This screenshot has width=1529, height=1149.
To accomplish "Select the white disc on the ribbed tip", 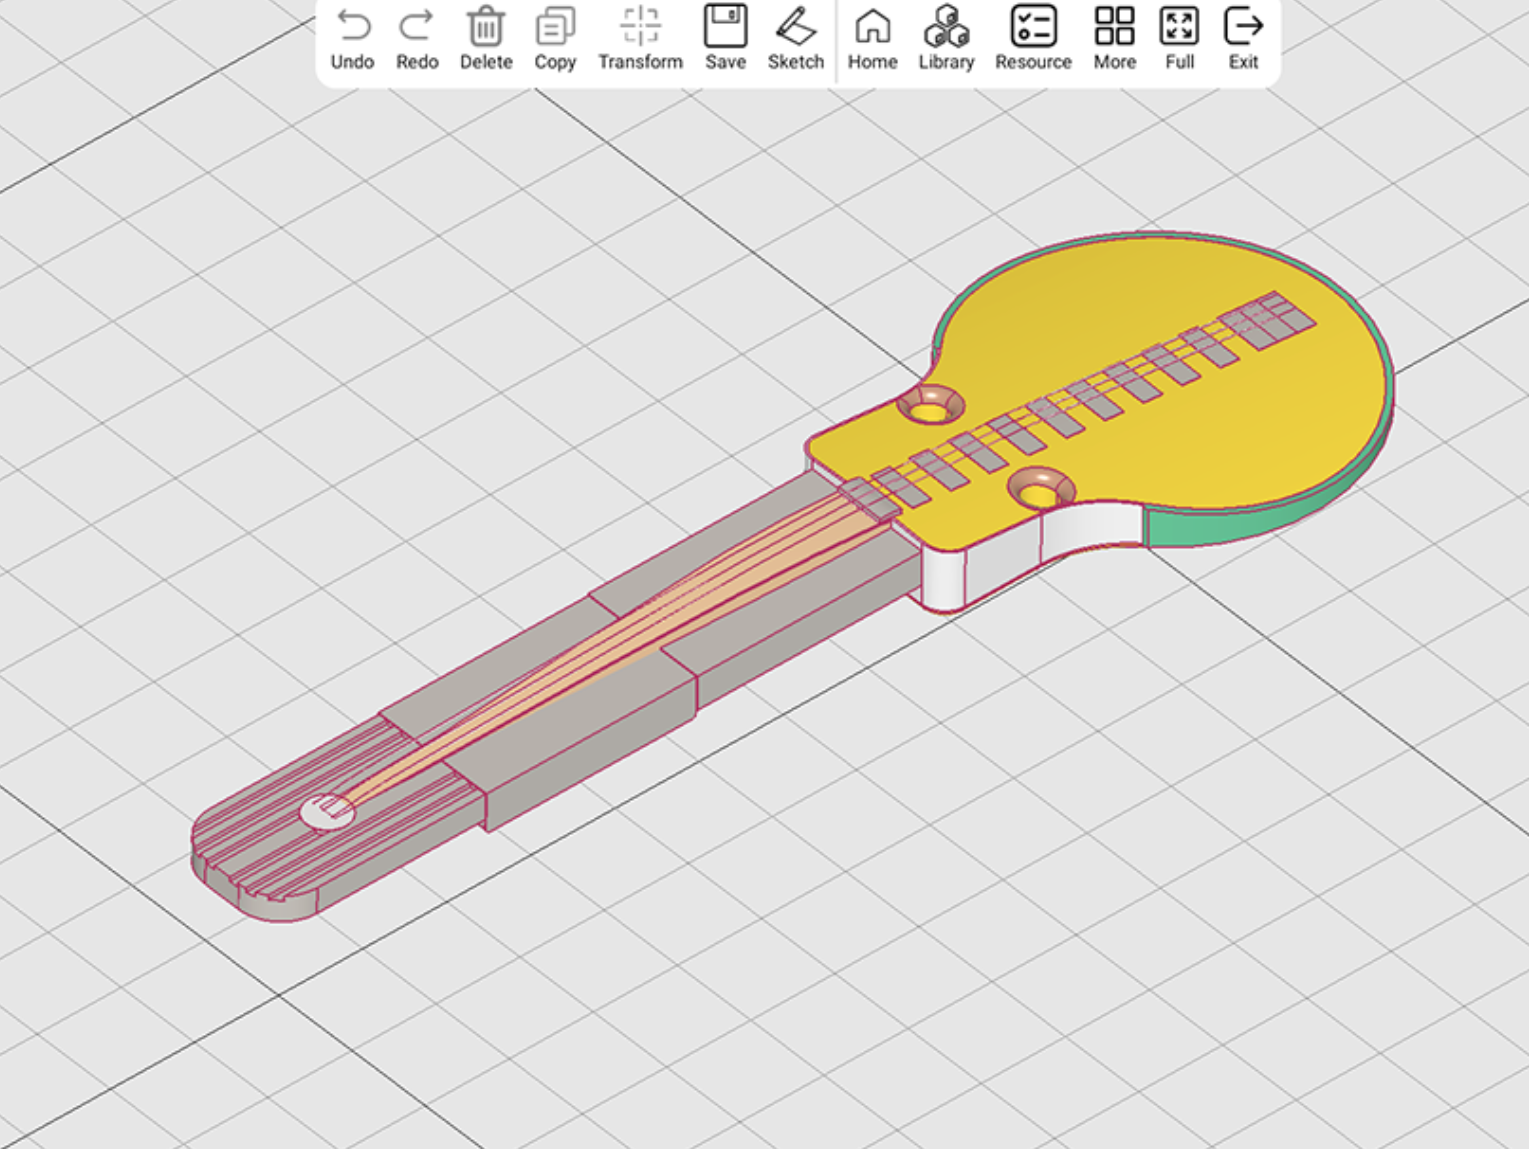I will (326, 812).
